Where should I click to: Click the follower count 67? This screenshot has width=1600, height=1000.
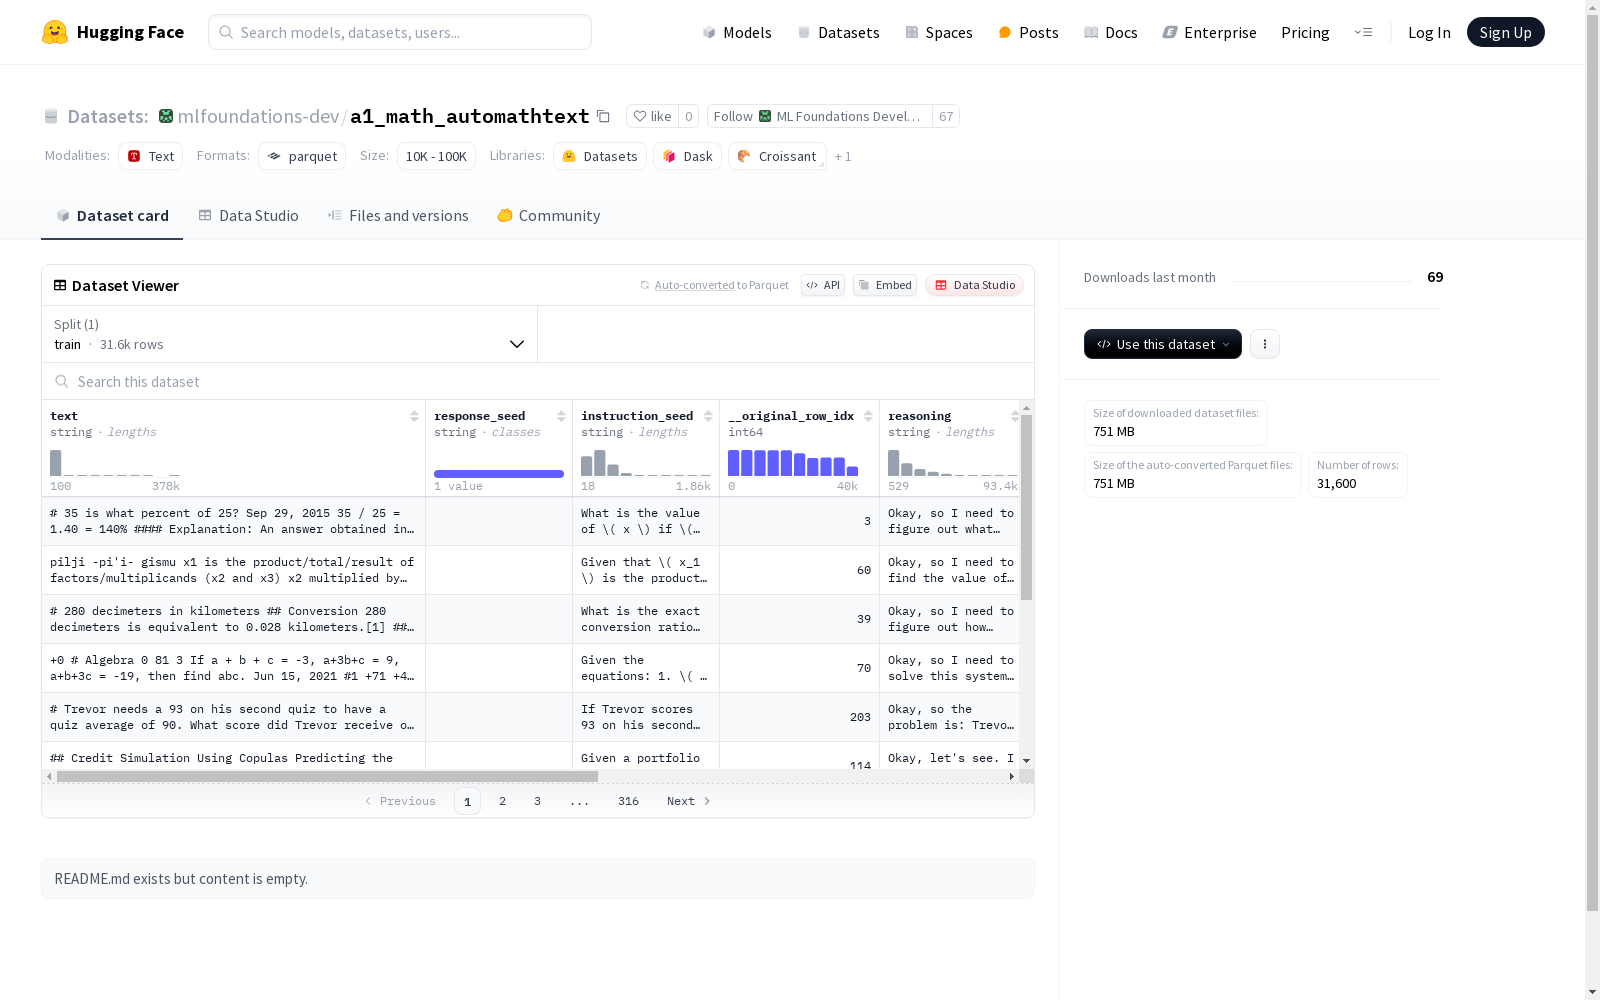[x=946, y=116]
